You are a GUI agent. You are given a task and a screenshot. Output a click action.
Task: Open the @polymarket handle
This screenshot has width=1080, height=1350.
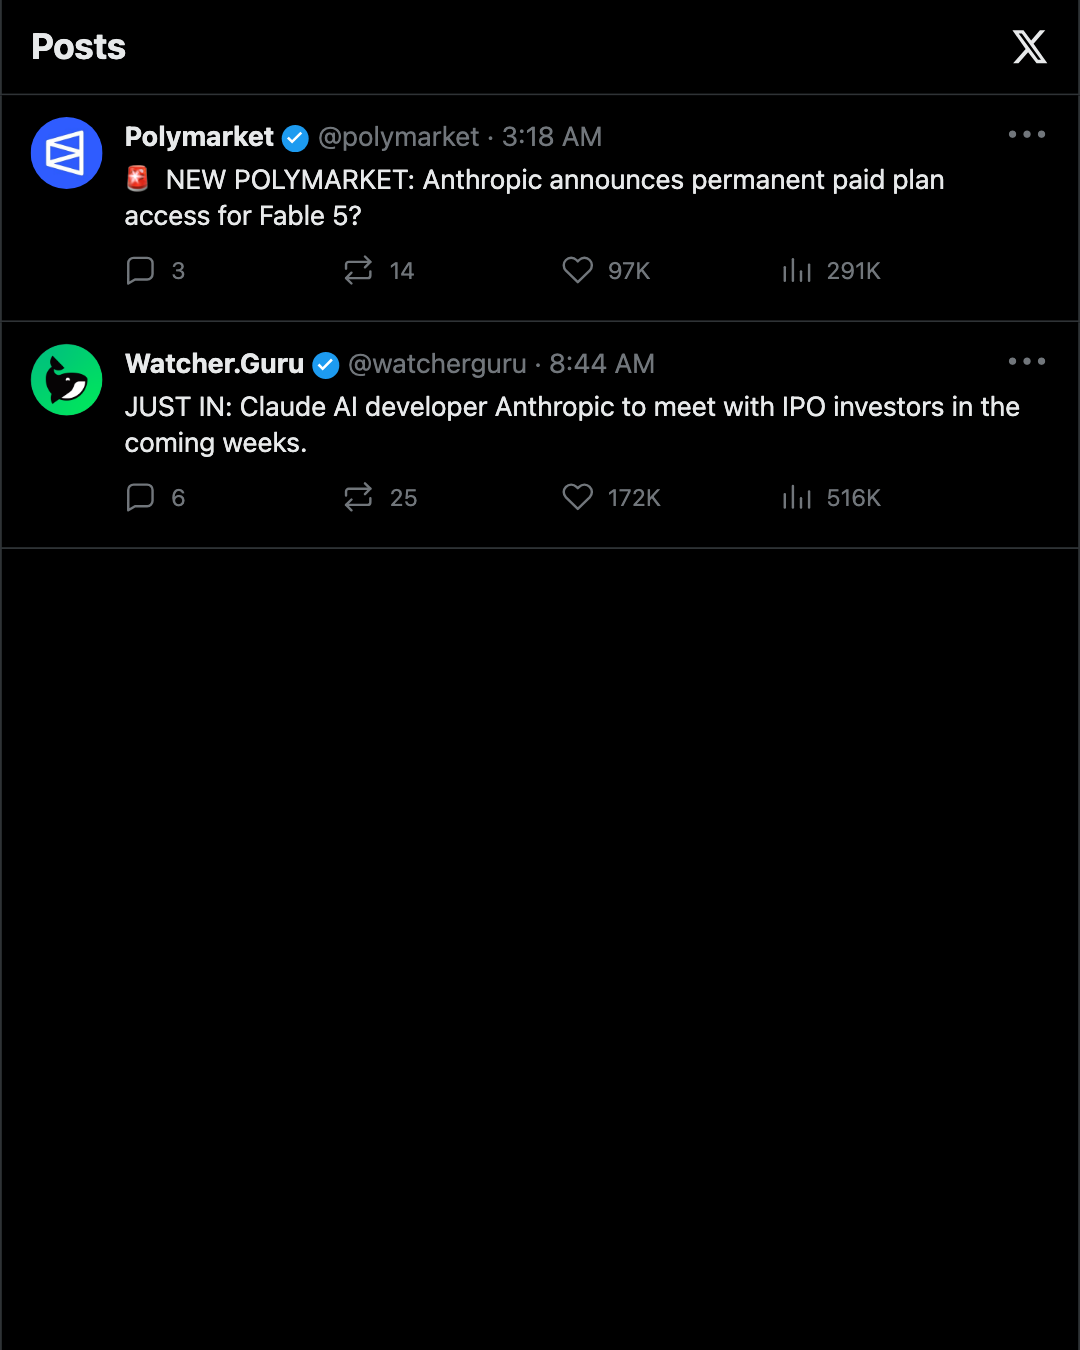pos(399,137)
